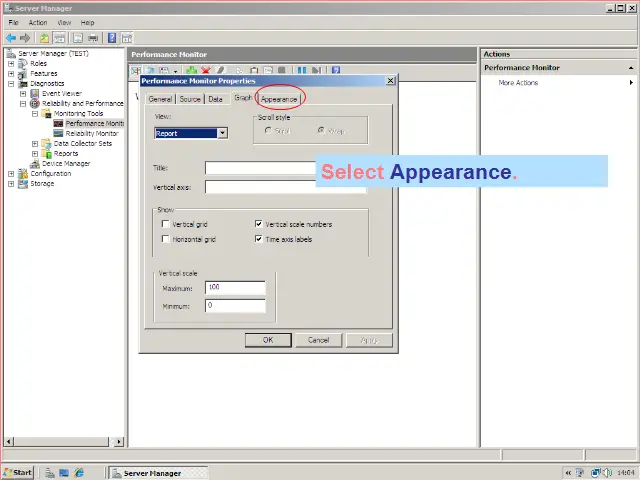Image resolution: width=640 pixels, height=480 pixels.
Task: Expand the Storage node
Action: tap(11, 184)
